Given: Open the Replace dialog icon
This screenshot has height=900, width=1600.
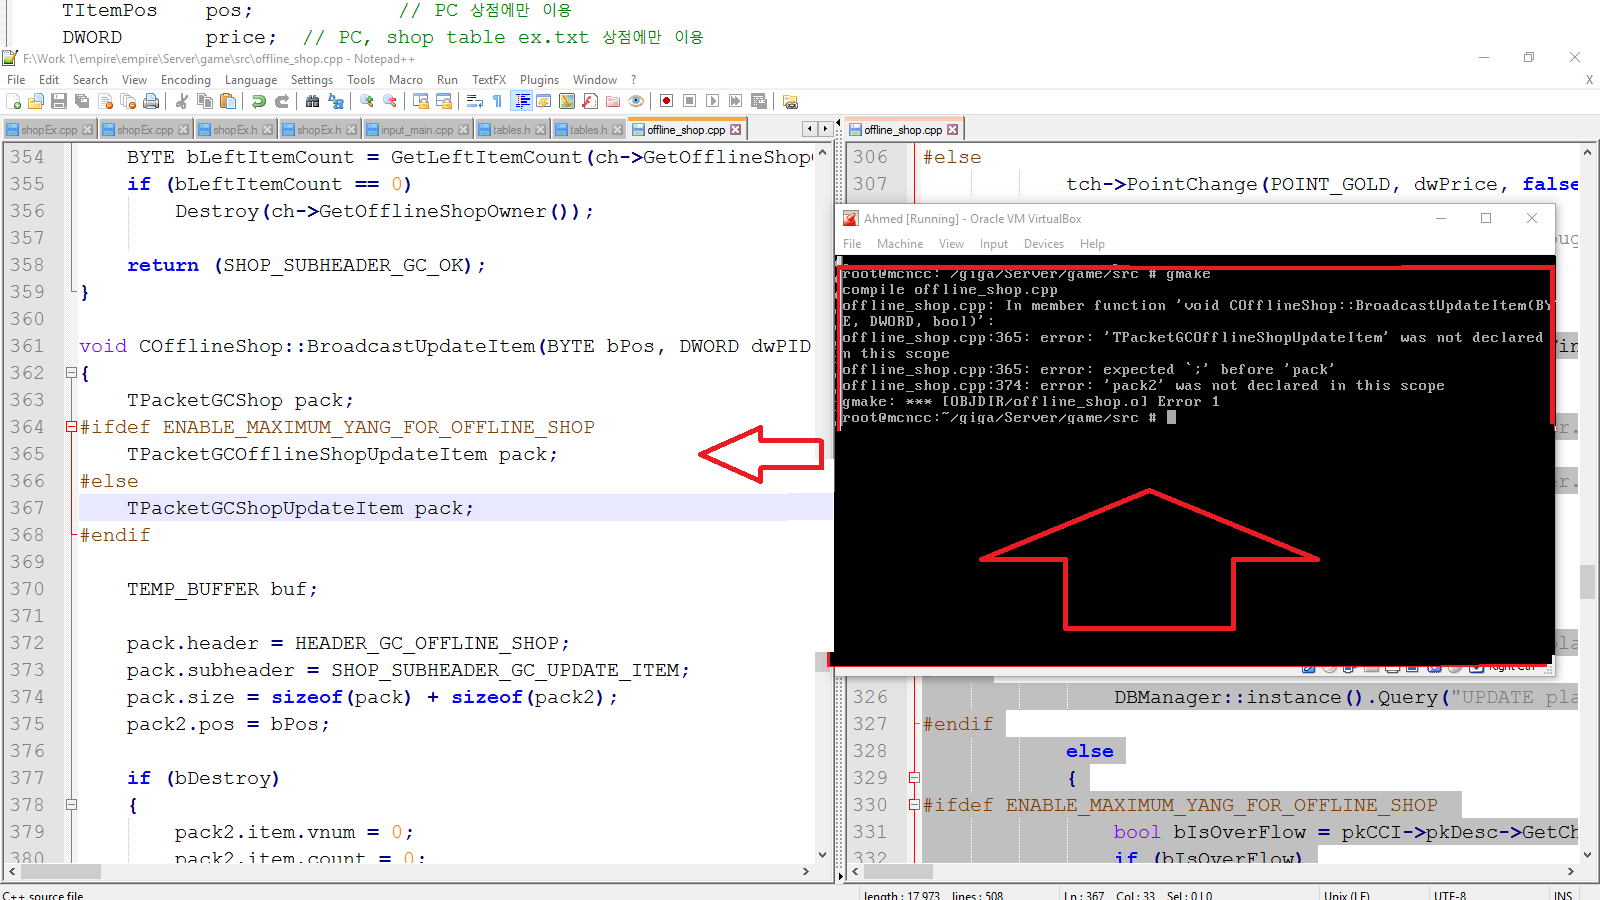Looking at the screenshot, I should pyautogui.click(x=336, y=101).
